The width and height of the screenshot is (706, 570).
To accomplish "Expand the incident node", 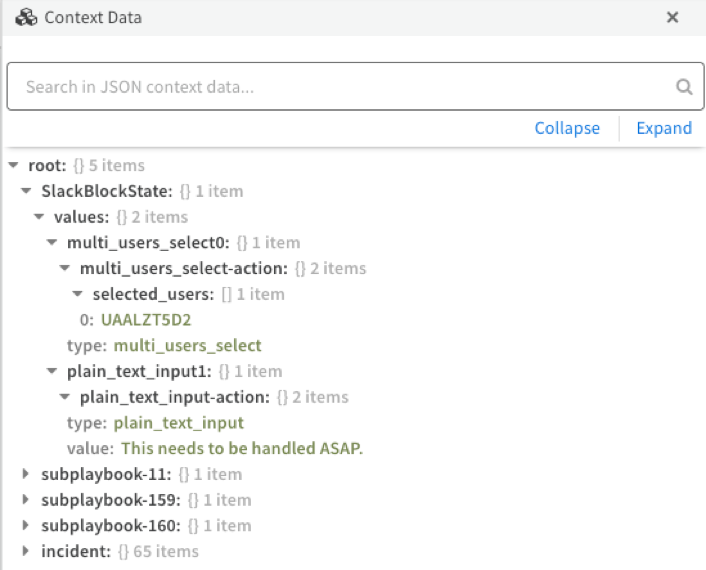I will coord(26,552).
